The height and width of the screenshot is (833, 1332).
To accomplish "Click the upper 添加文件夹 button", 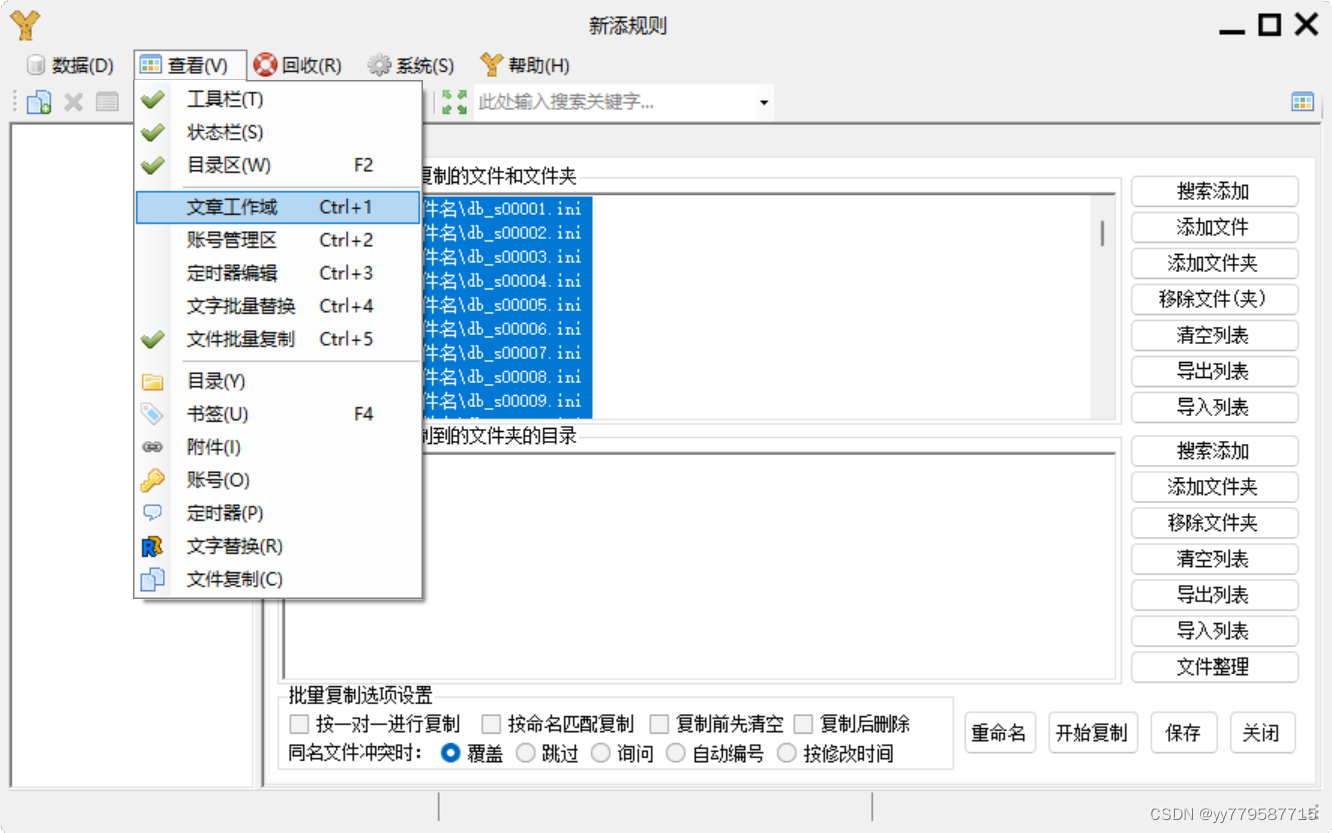I will [1214, 263].
